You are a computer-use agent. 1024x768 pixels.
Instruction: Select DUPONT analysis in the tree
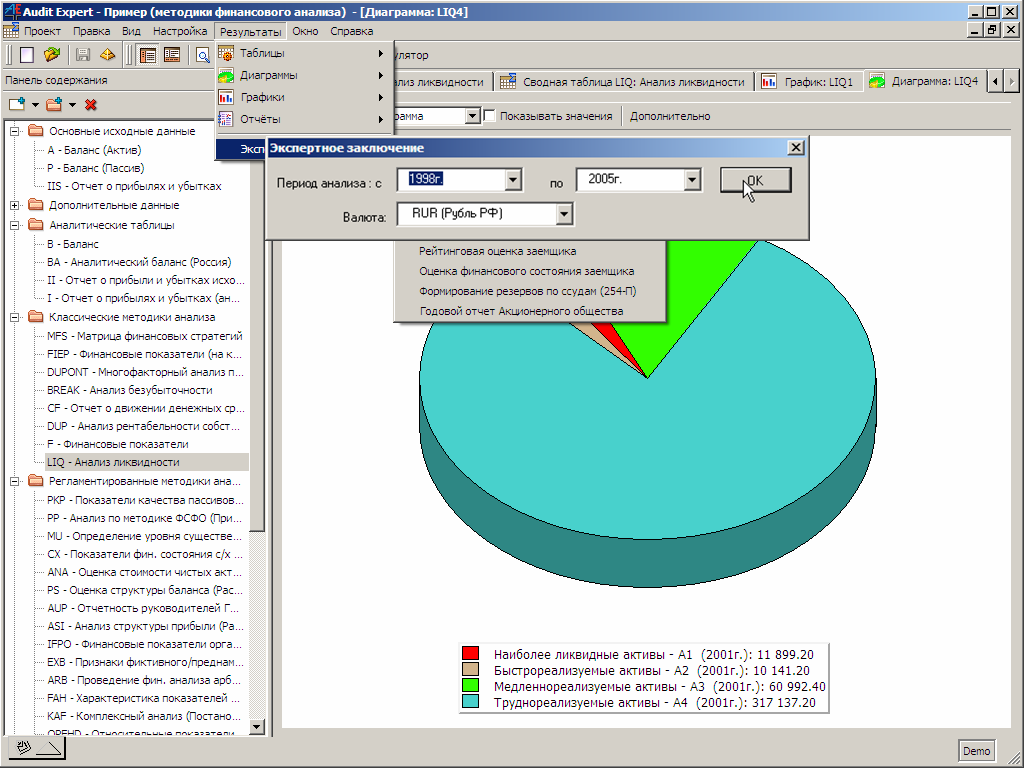coord(144,372)
